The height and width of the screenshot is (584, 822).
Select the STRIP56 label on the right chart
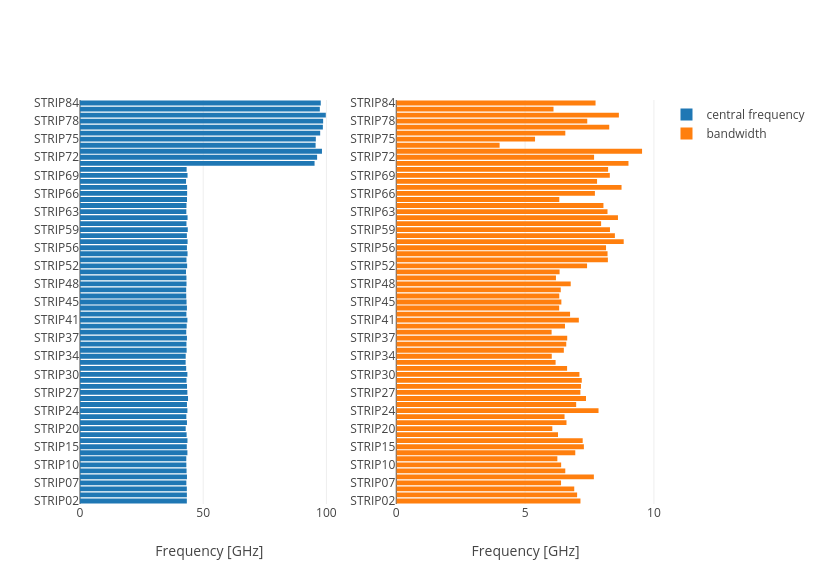tap(372, 248)
